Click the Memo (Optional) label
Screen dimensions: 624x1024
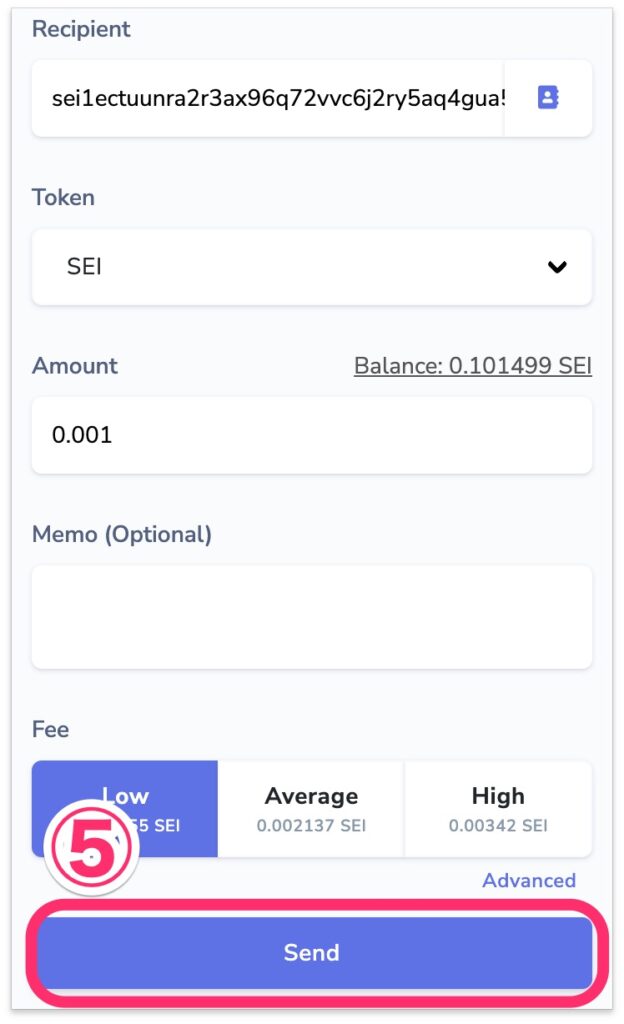[122, 534]
